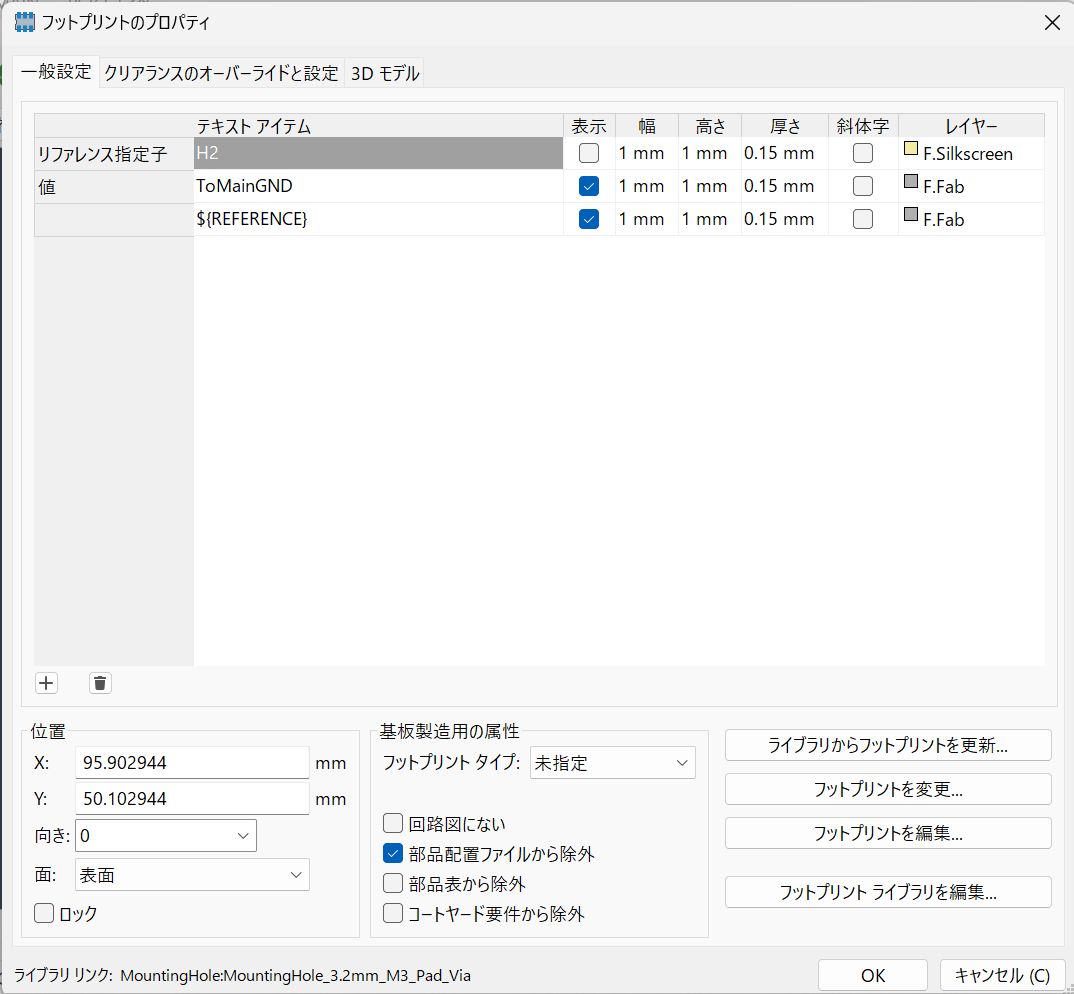This screenshot has height=994, width=1074.
Task: Click the 表示 column header
Action: (x=589, y=125)
